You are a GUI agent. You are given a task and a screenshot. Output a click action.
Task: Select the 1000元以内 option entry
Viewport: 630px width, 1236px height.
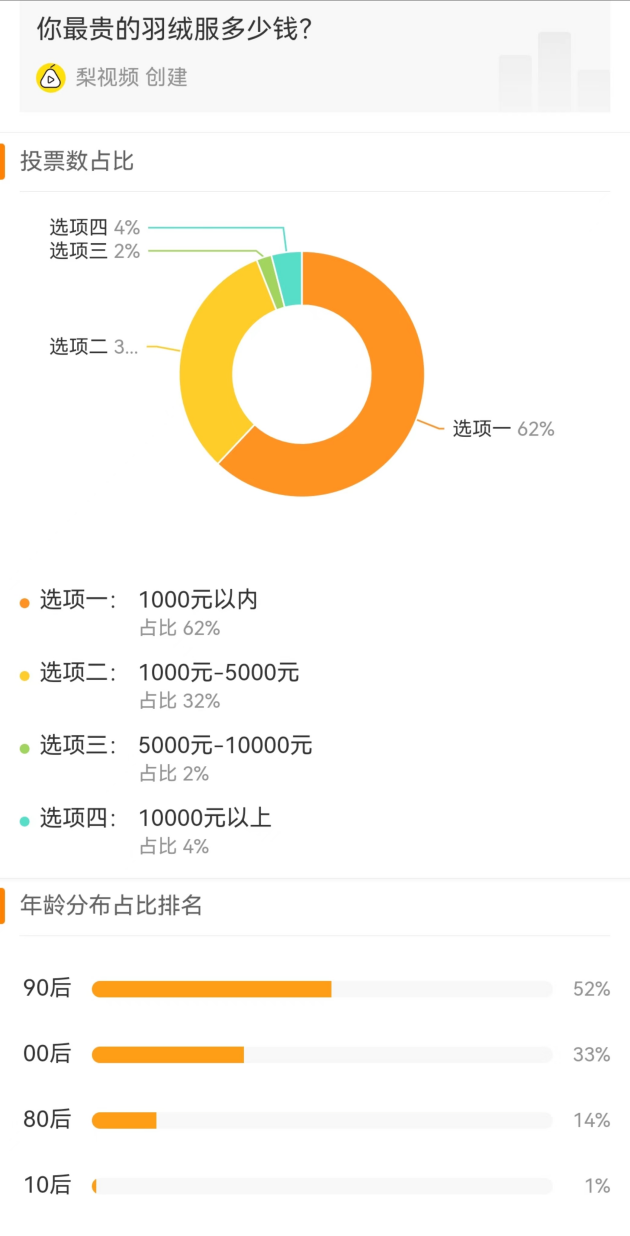point(198,600)
